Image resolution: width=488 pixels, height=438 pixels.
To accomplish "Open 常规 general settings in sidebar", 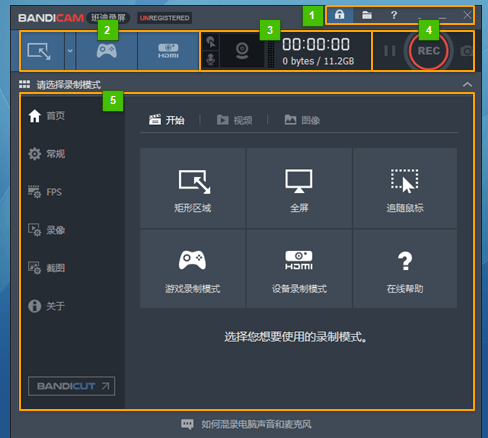I will tap(47, 154).
